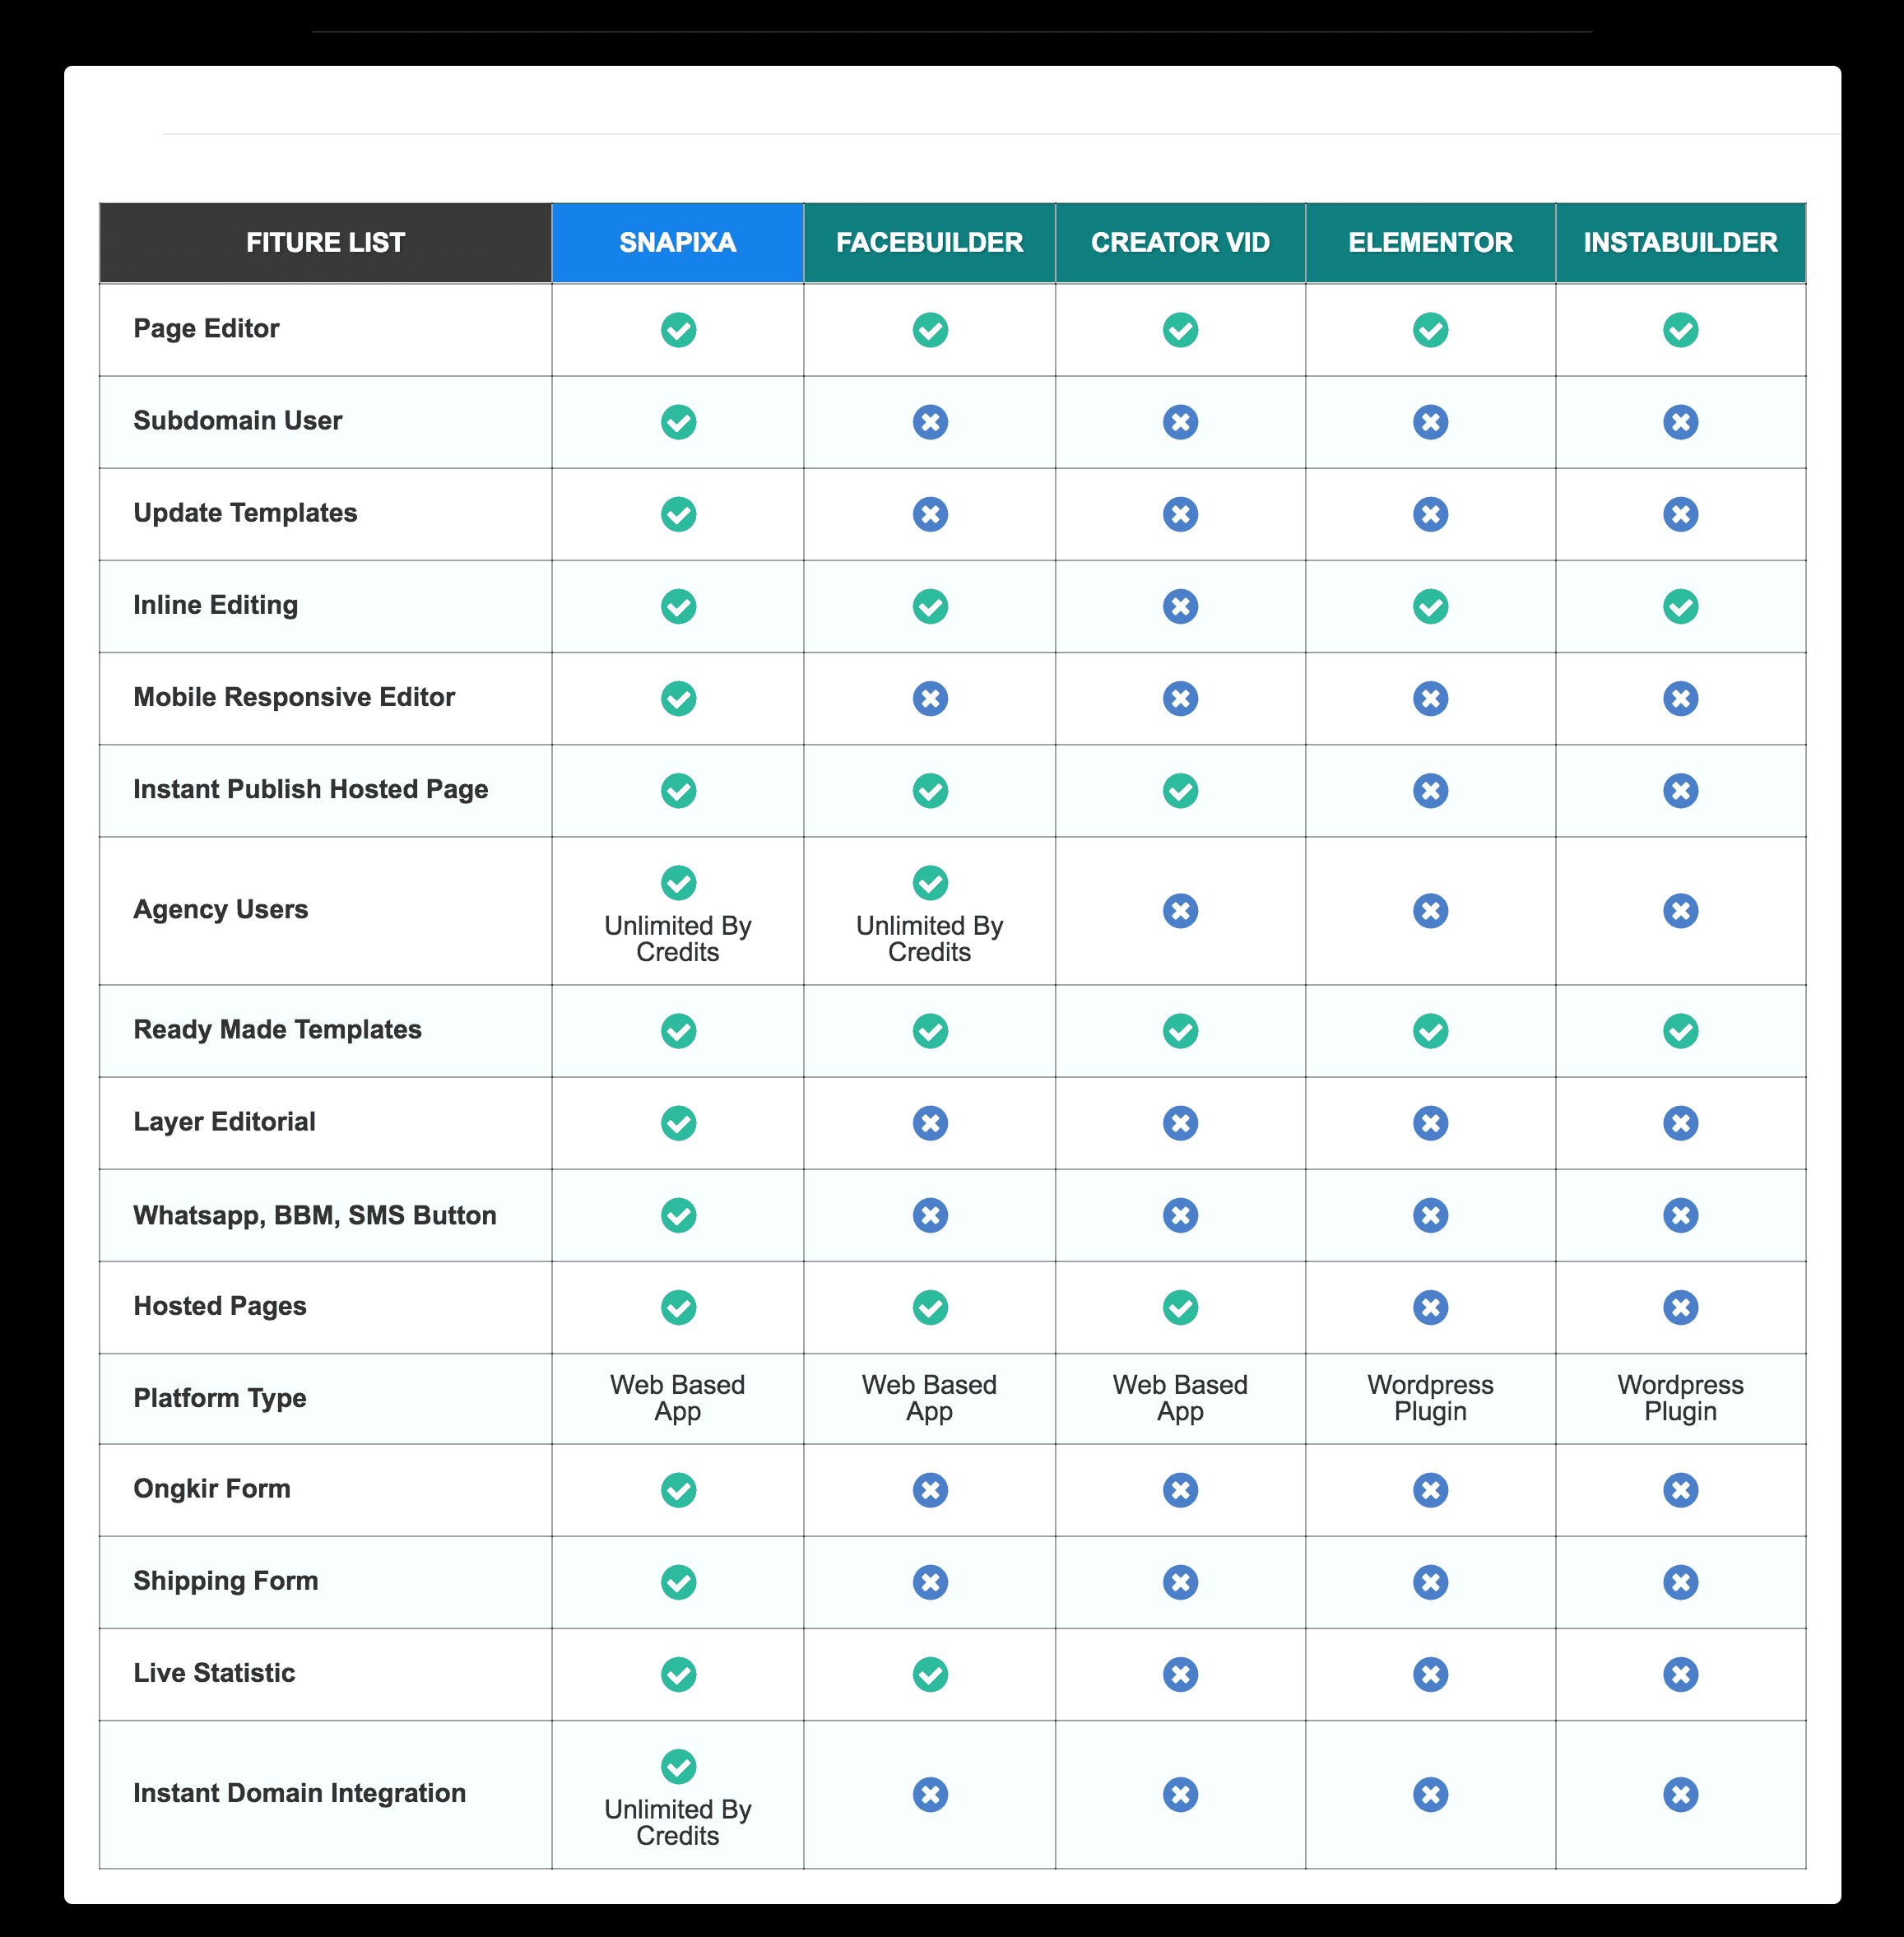
Task: Click the ELEMENTOR column header
Action: (1430, 243)
